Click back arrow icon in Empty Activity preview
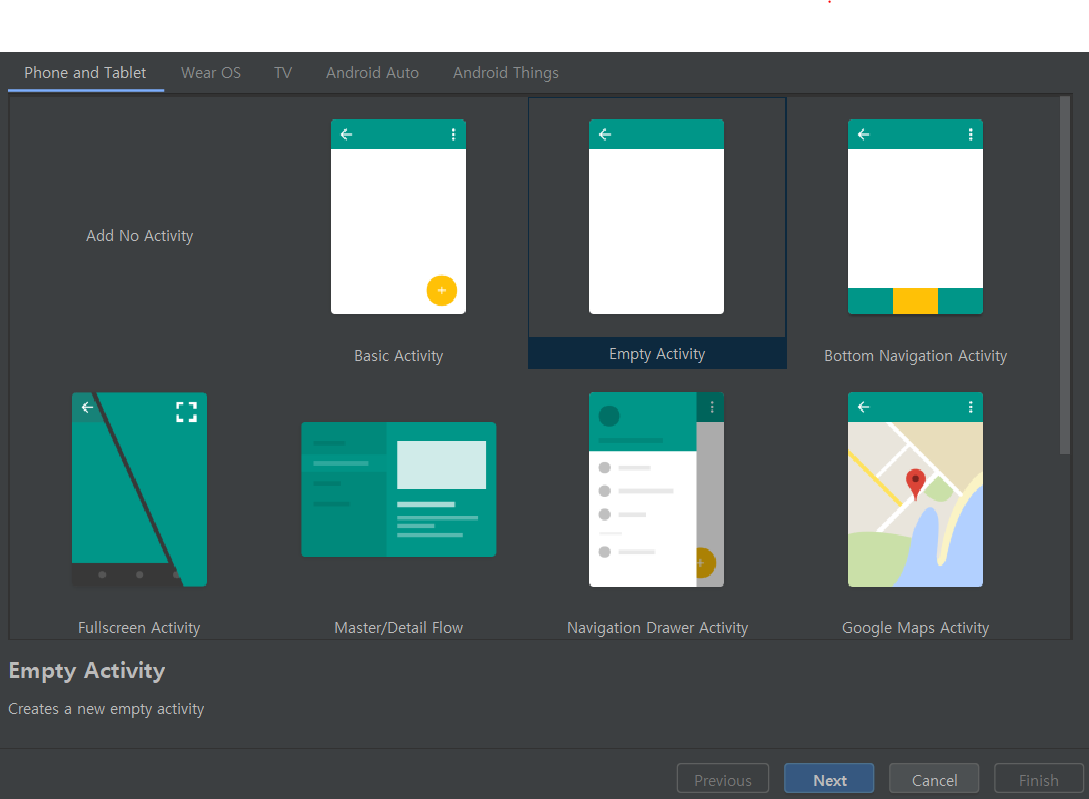This screenshot has height=799, width=1089. point(605,135)
